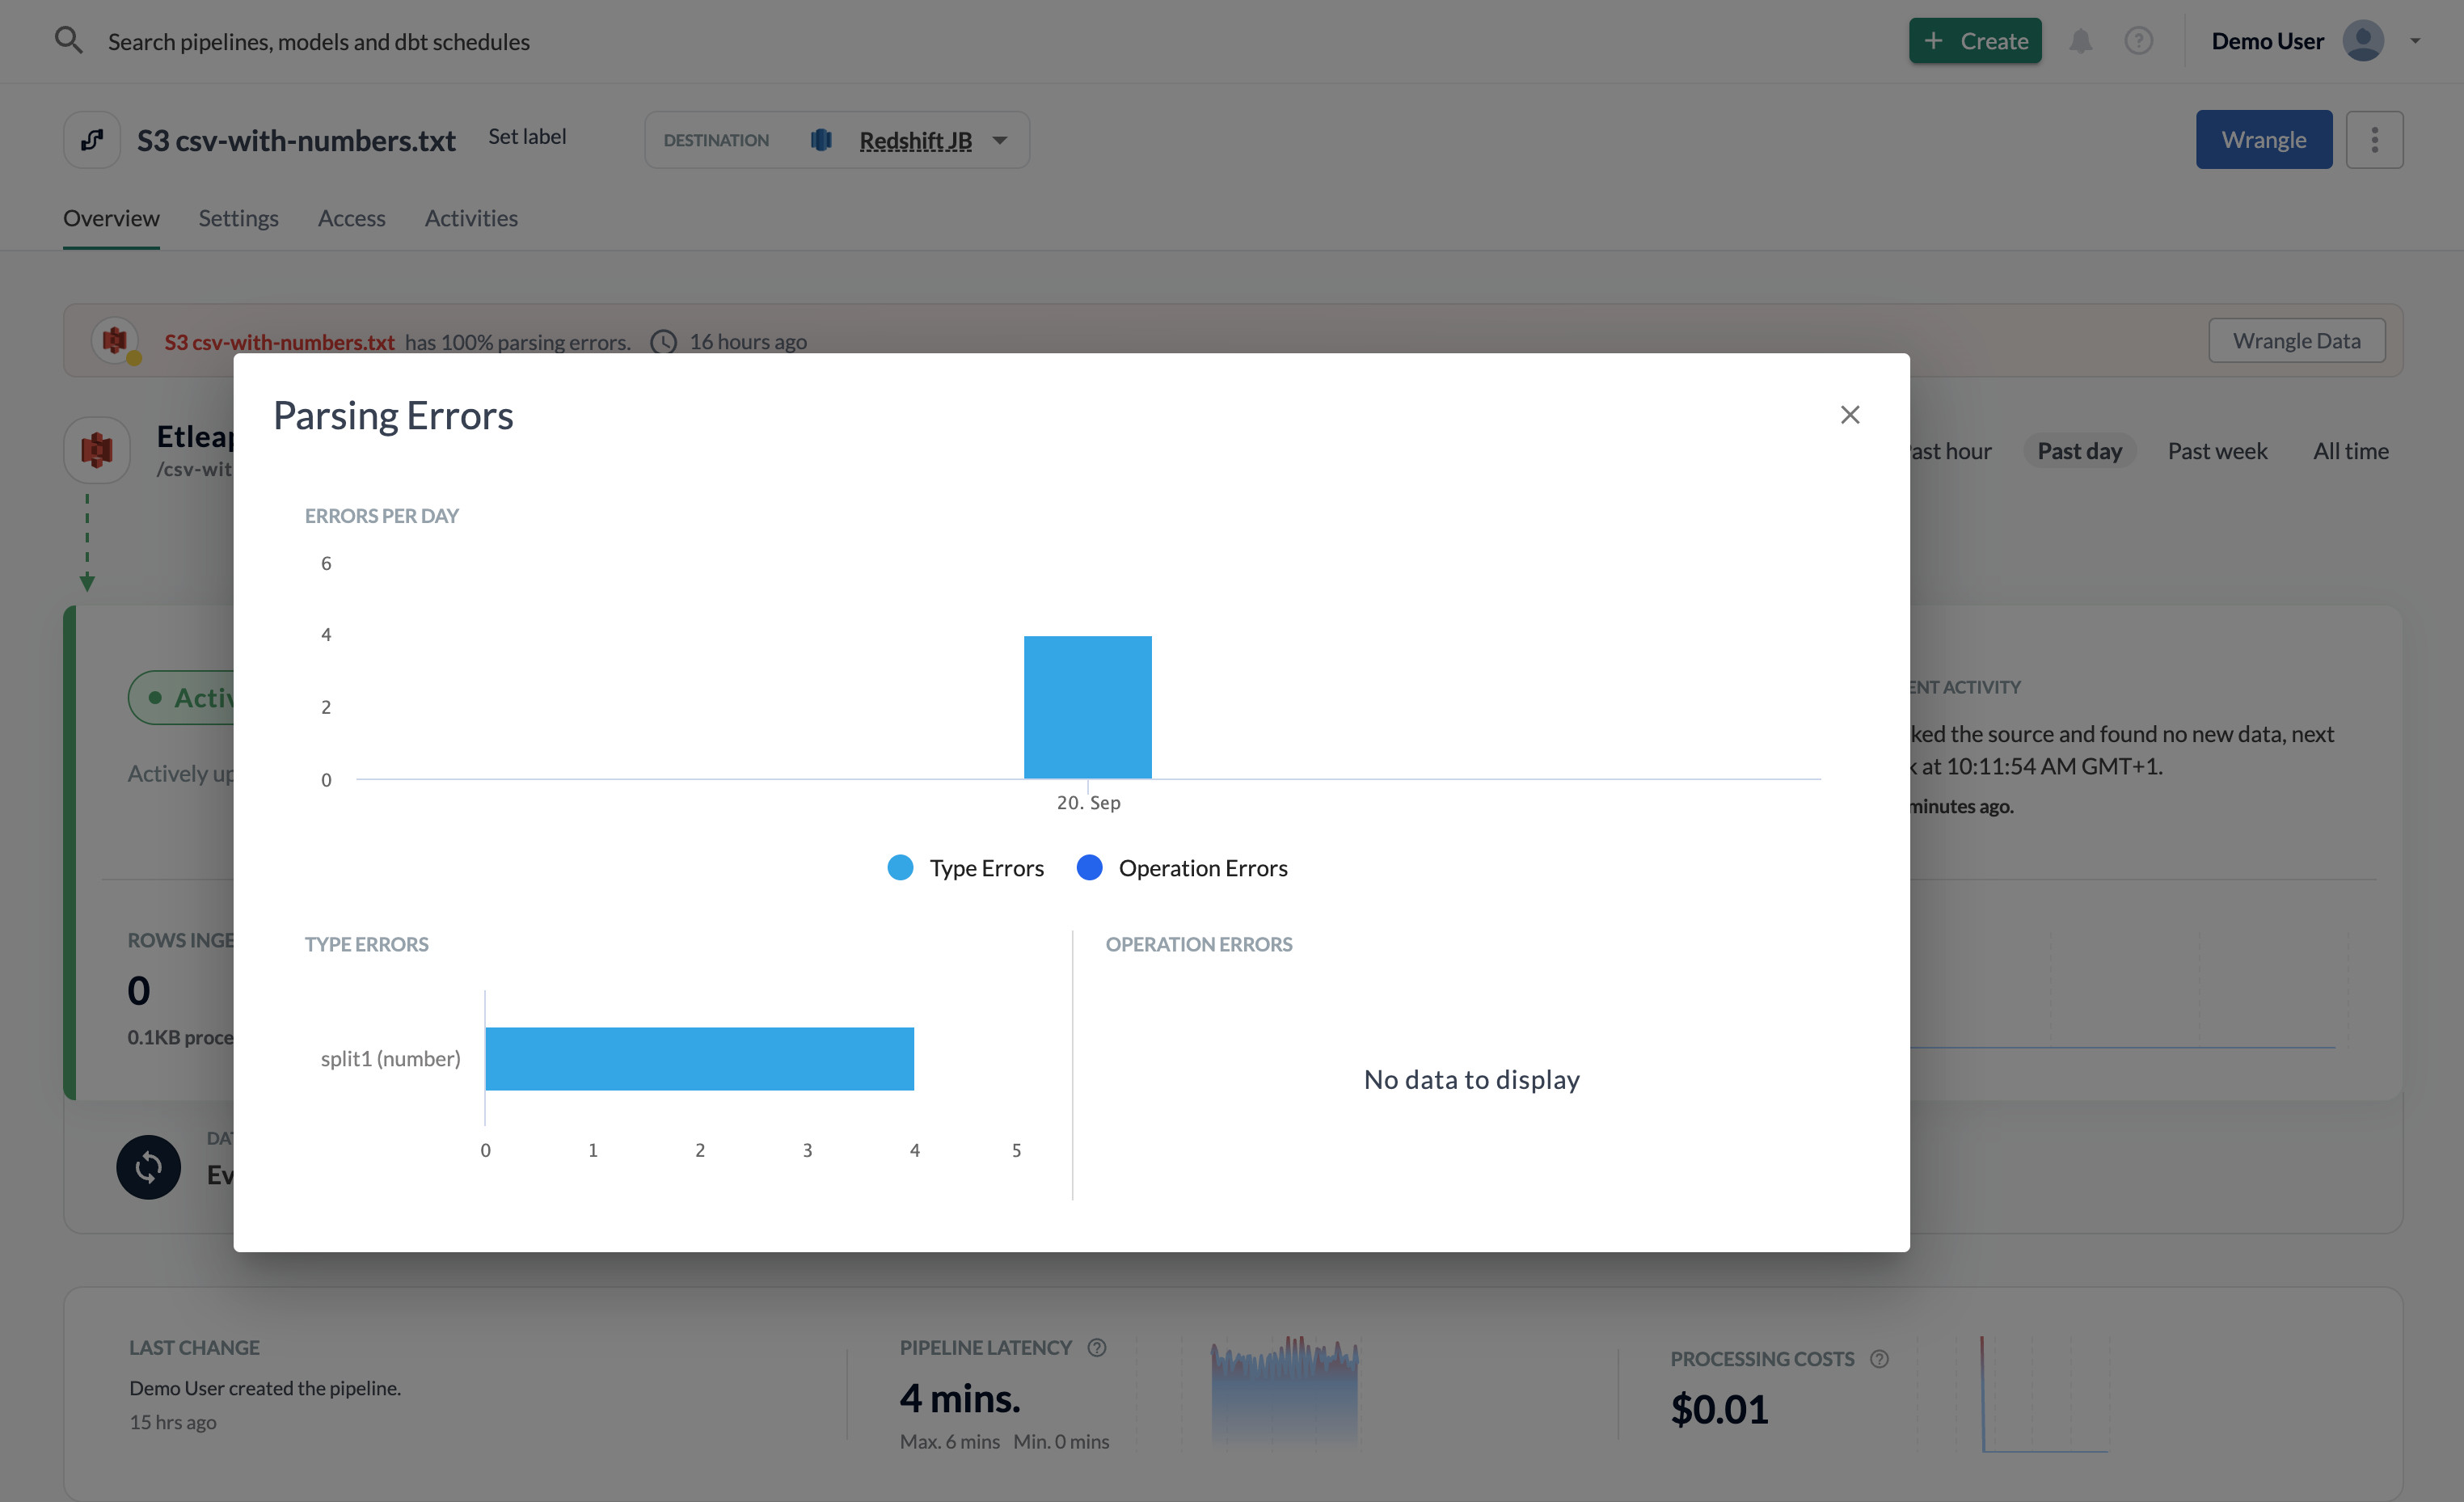Click the Demo User avatar icon

pos(2362,41)
